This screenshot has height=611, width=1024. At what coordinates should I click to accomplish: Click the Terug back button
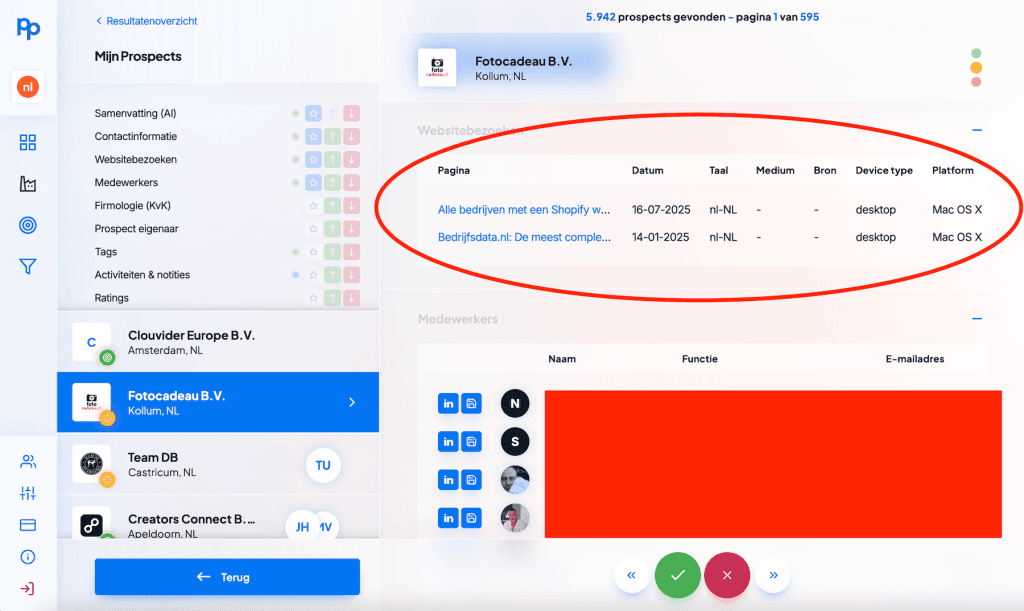(x=227, y=577)
